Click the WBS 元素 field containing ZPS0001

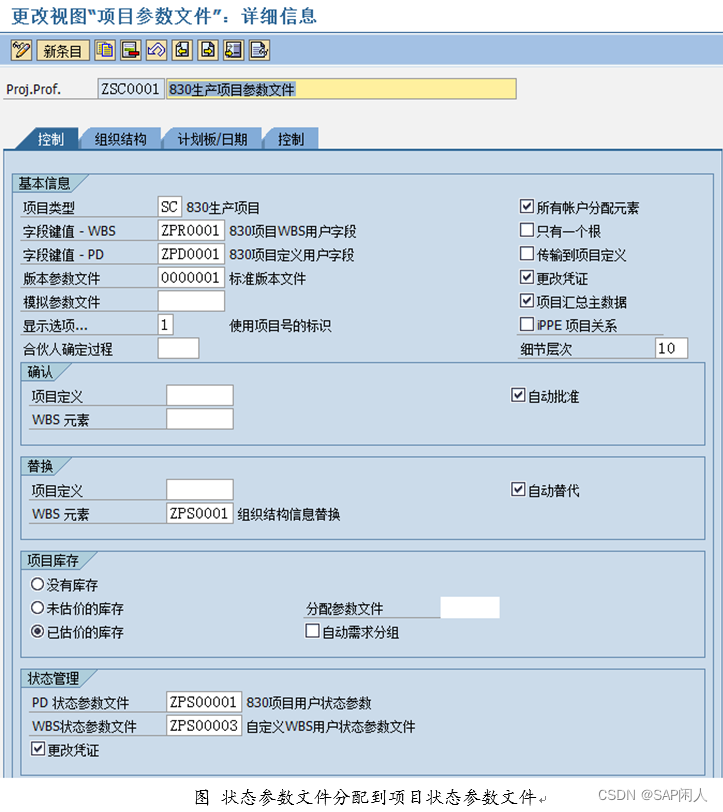click(200, 513)
